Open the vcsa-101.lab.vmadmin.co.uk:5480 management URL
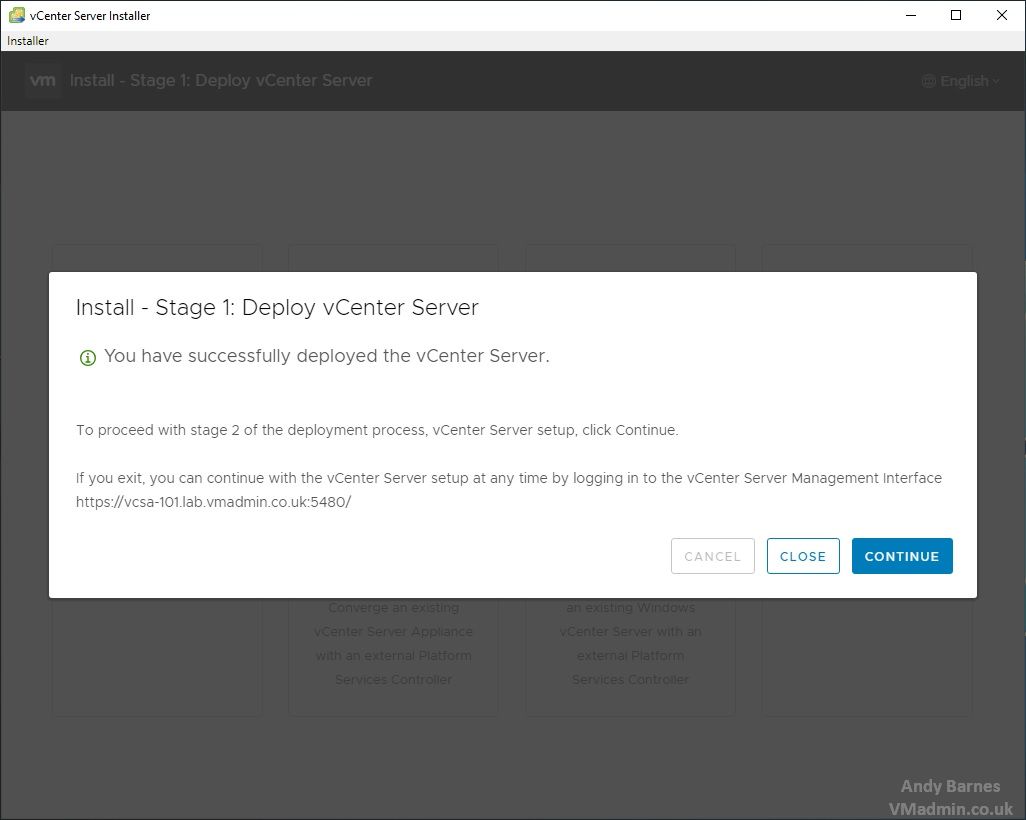This screenshot has height=820, width=1026. [x=213, y=502]
